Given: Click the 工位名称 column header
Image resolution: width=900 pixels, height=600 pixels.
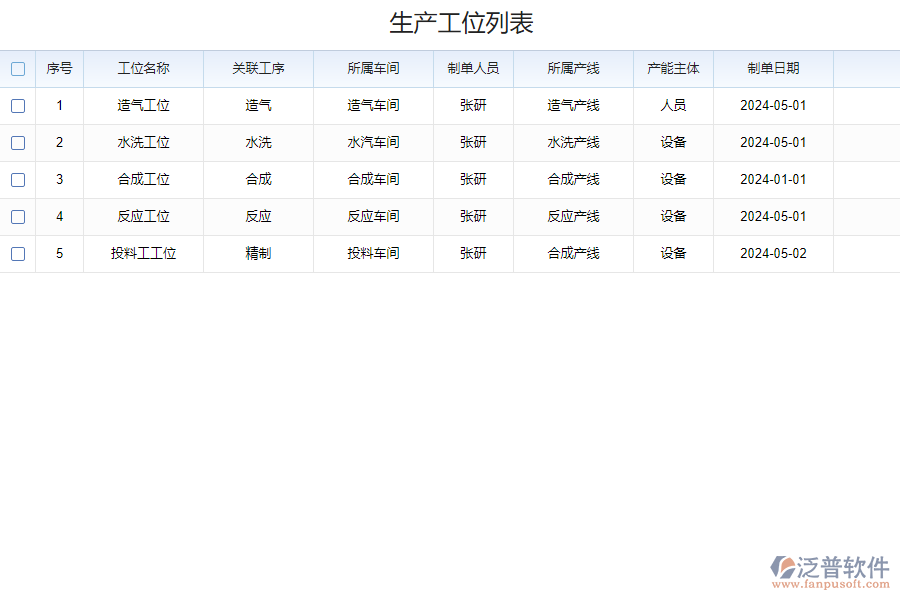Looking at the screenshot, I should (x=144, y=68).
